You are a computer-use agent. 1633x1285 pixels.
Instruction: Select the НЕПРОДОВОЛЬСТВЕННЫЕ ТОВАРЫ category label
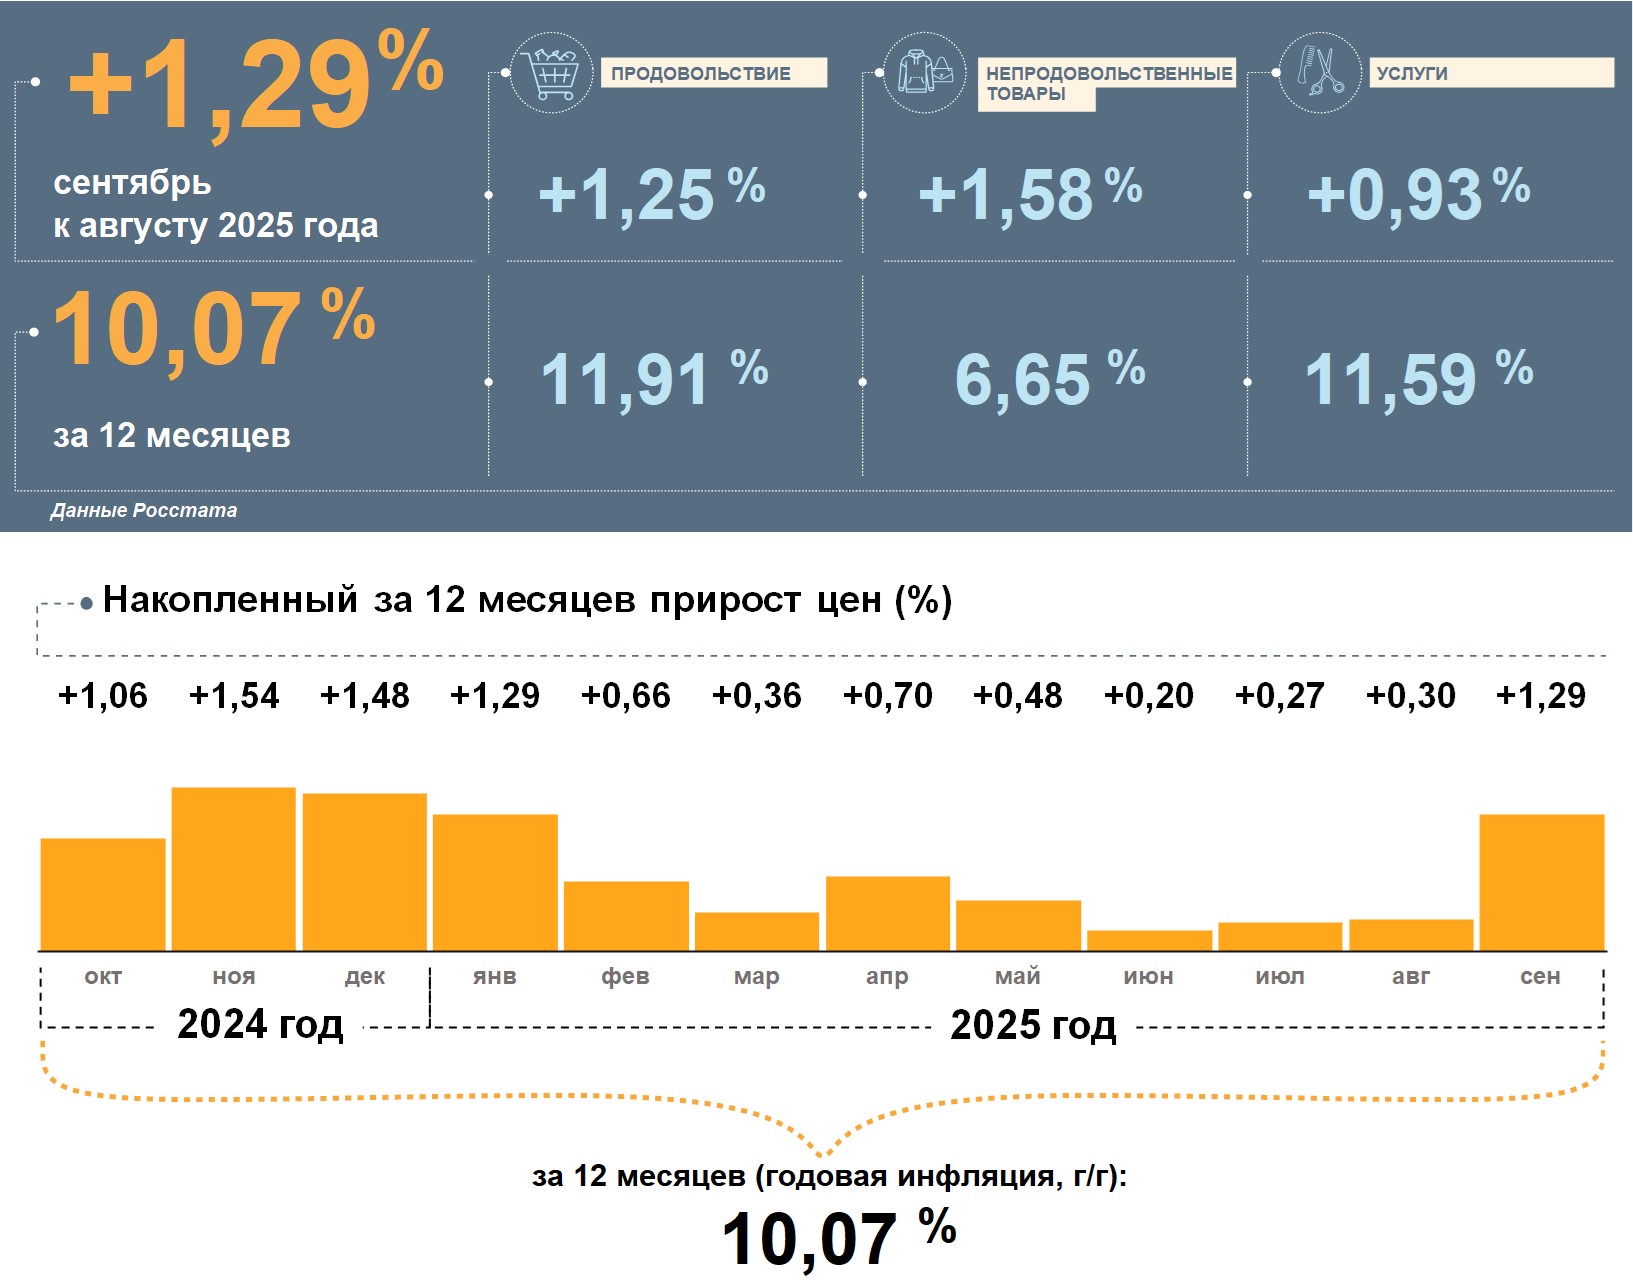pos(1107,83)
